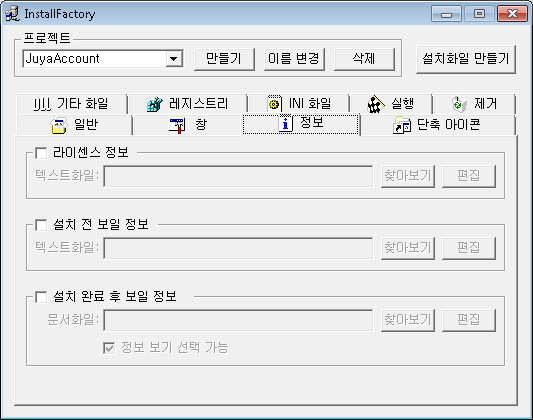533x420 pixels.
Task: Click the 라이센스 정보 text file field
Action: click(238, 176)
